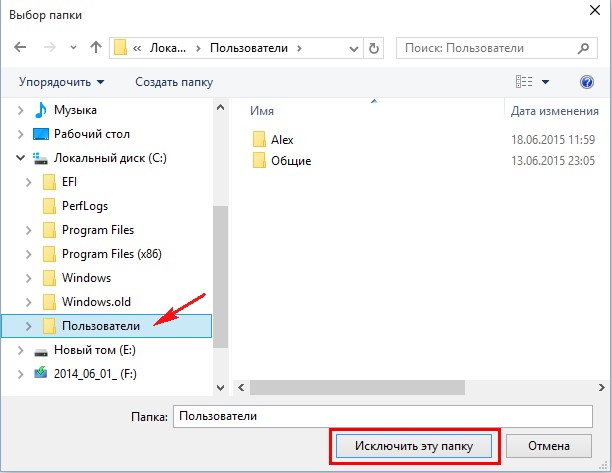Expand the Windows.old node
The width and height of the screenshot is (612, 473).
click(28, 302)
